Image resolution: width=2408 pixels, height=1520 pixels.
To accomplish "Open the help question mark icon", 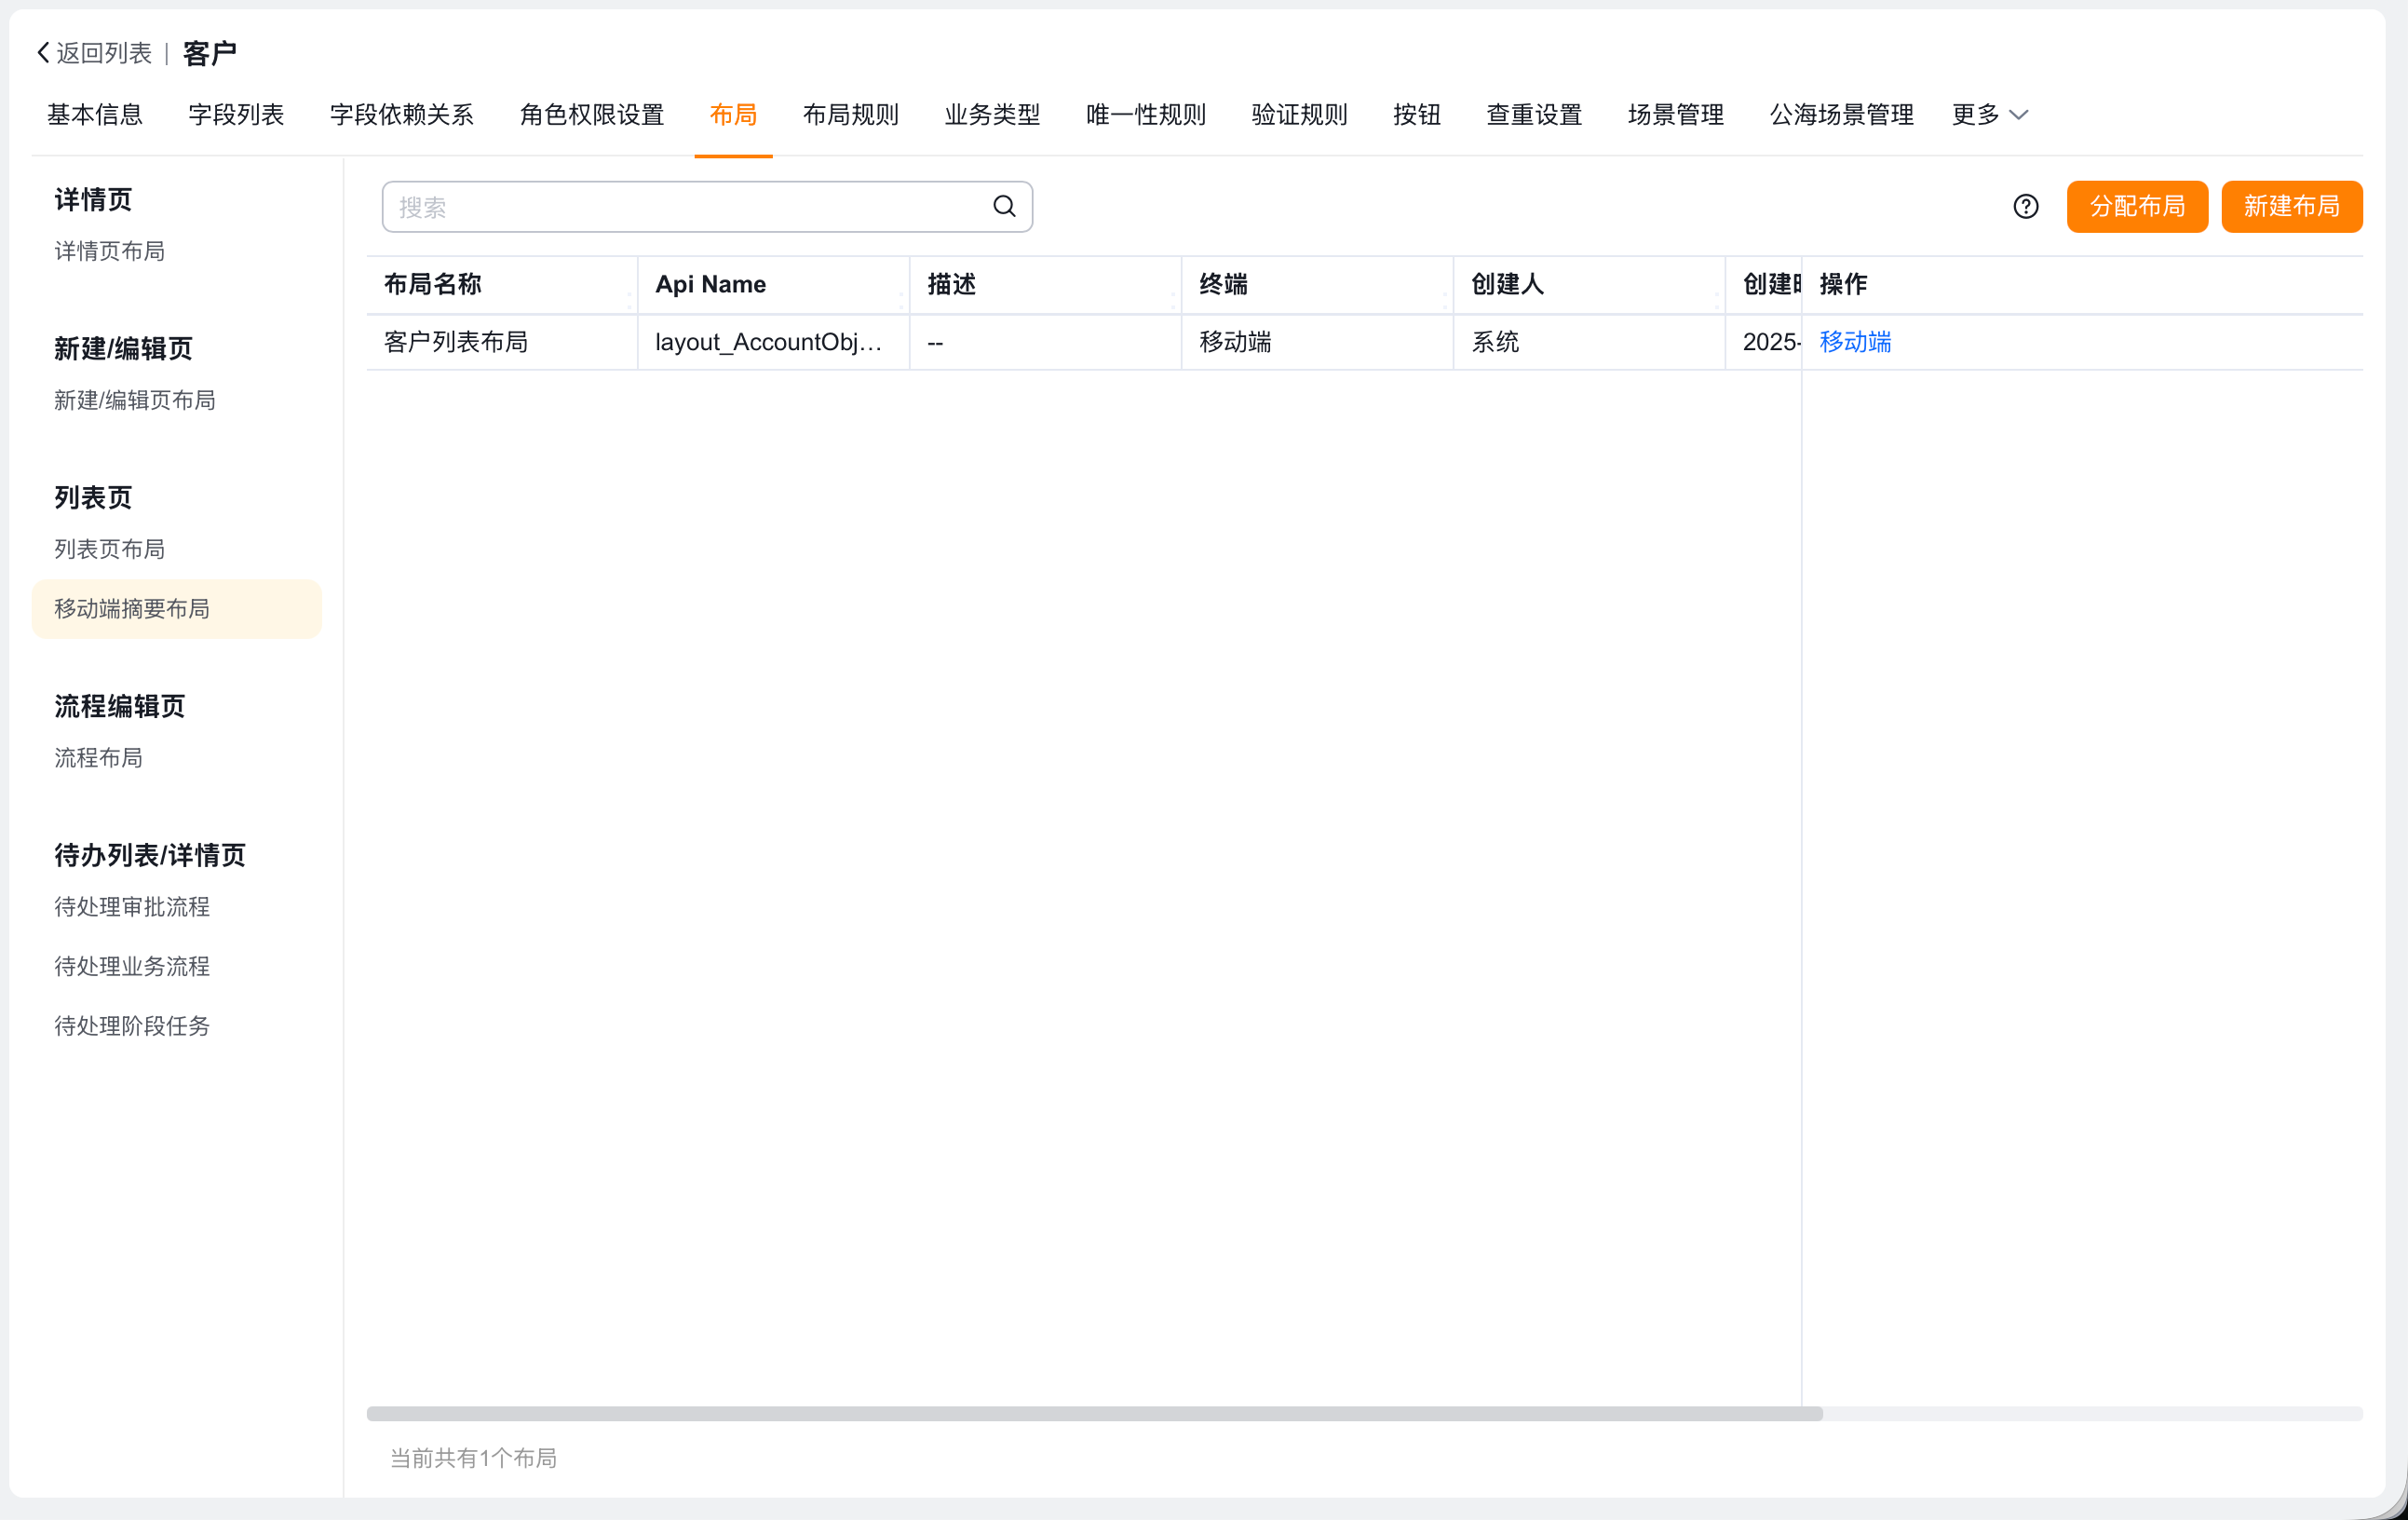I will pos(2026,206).
